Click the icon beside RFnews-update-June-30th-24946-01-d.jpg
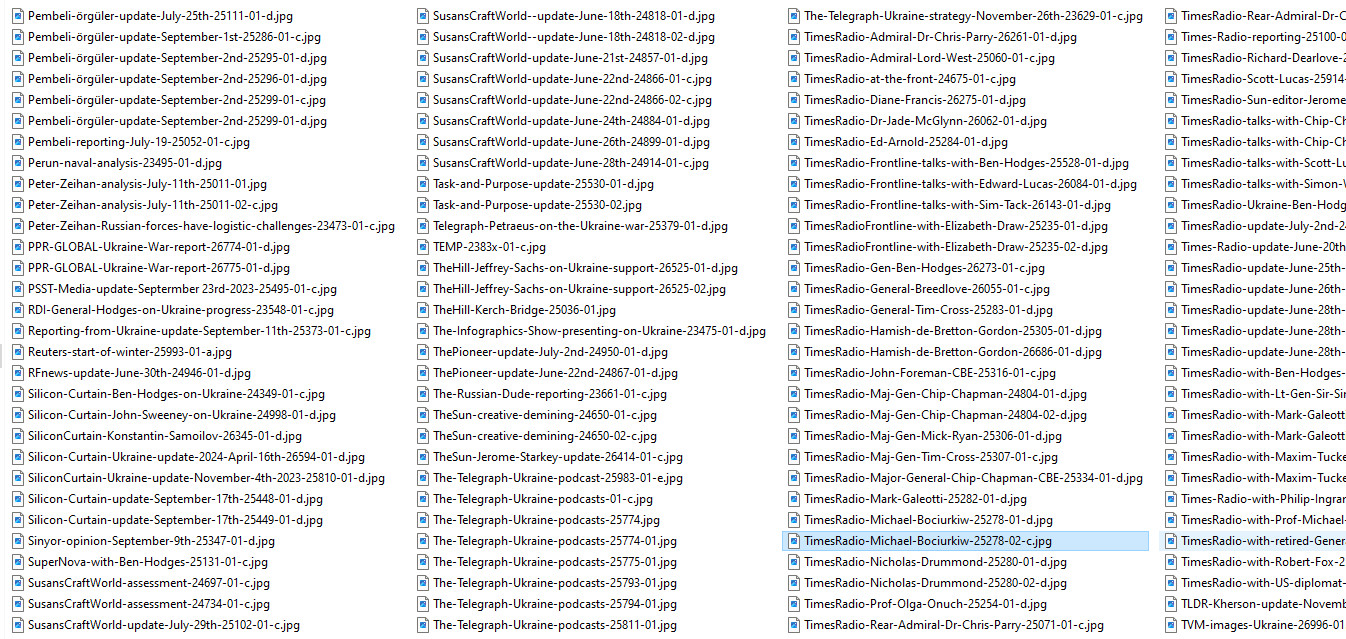This screenshot has width=1346, height=639. tap(18, 373)
